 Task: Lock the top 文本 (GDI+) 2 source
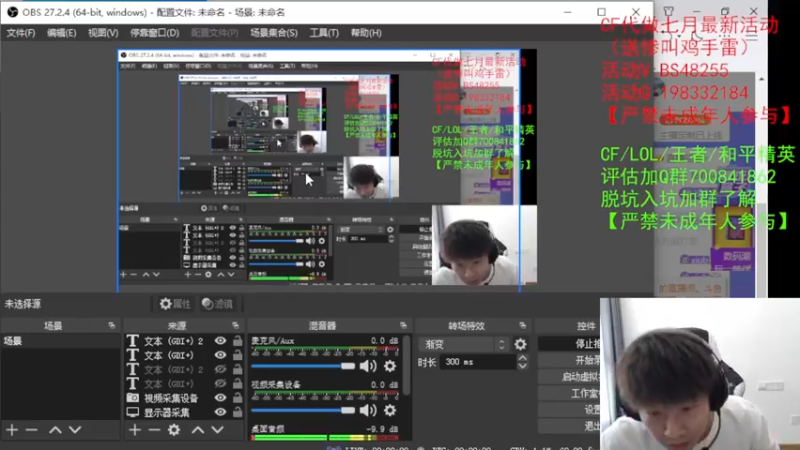pyautogui.click(x=237, y=341)
